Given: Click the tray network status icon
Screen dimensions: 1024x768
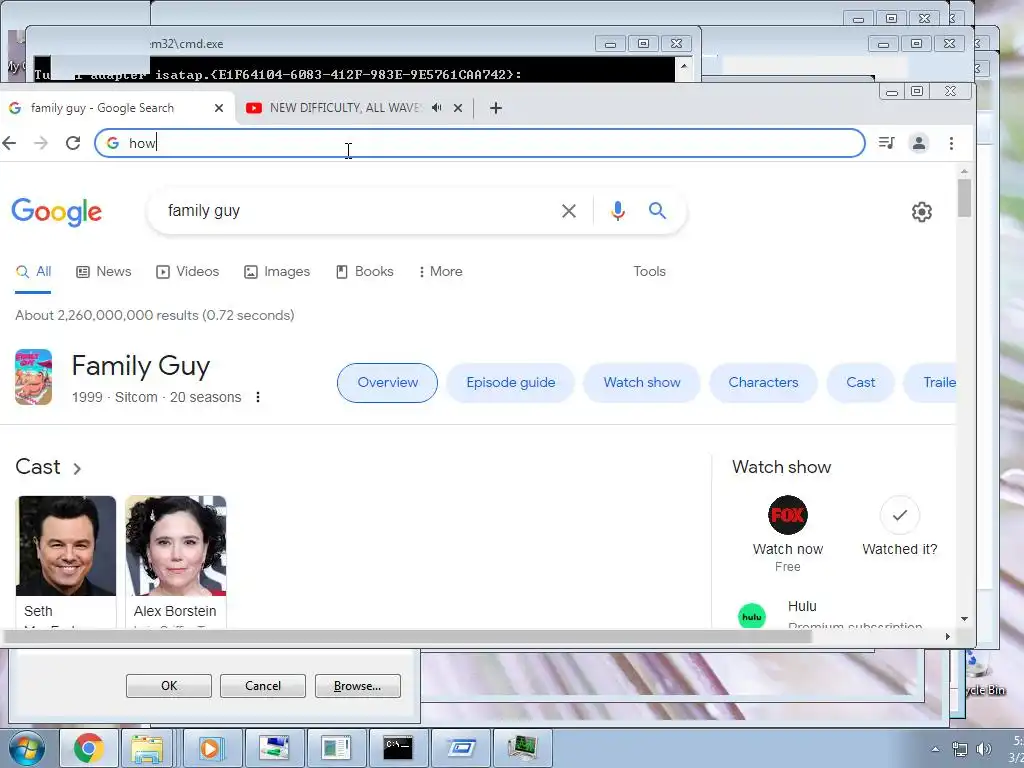Looking at the screenshot, I should click(x=960, y=749).
